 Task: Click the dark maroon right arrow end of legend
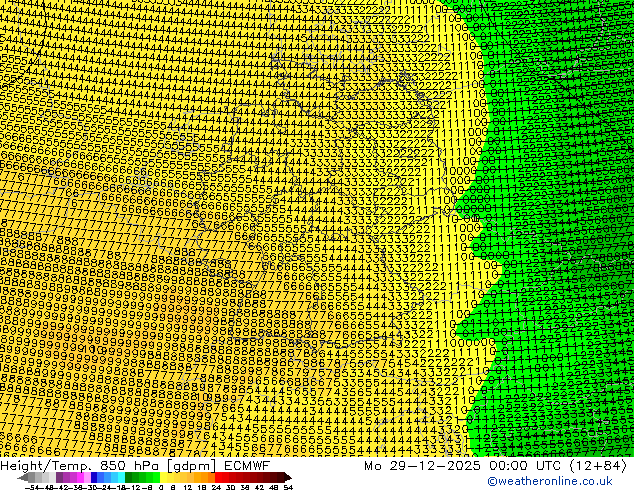pyautogui.click(x=288, y=478)
